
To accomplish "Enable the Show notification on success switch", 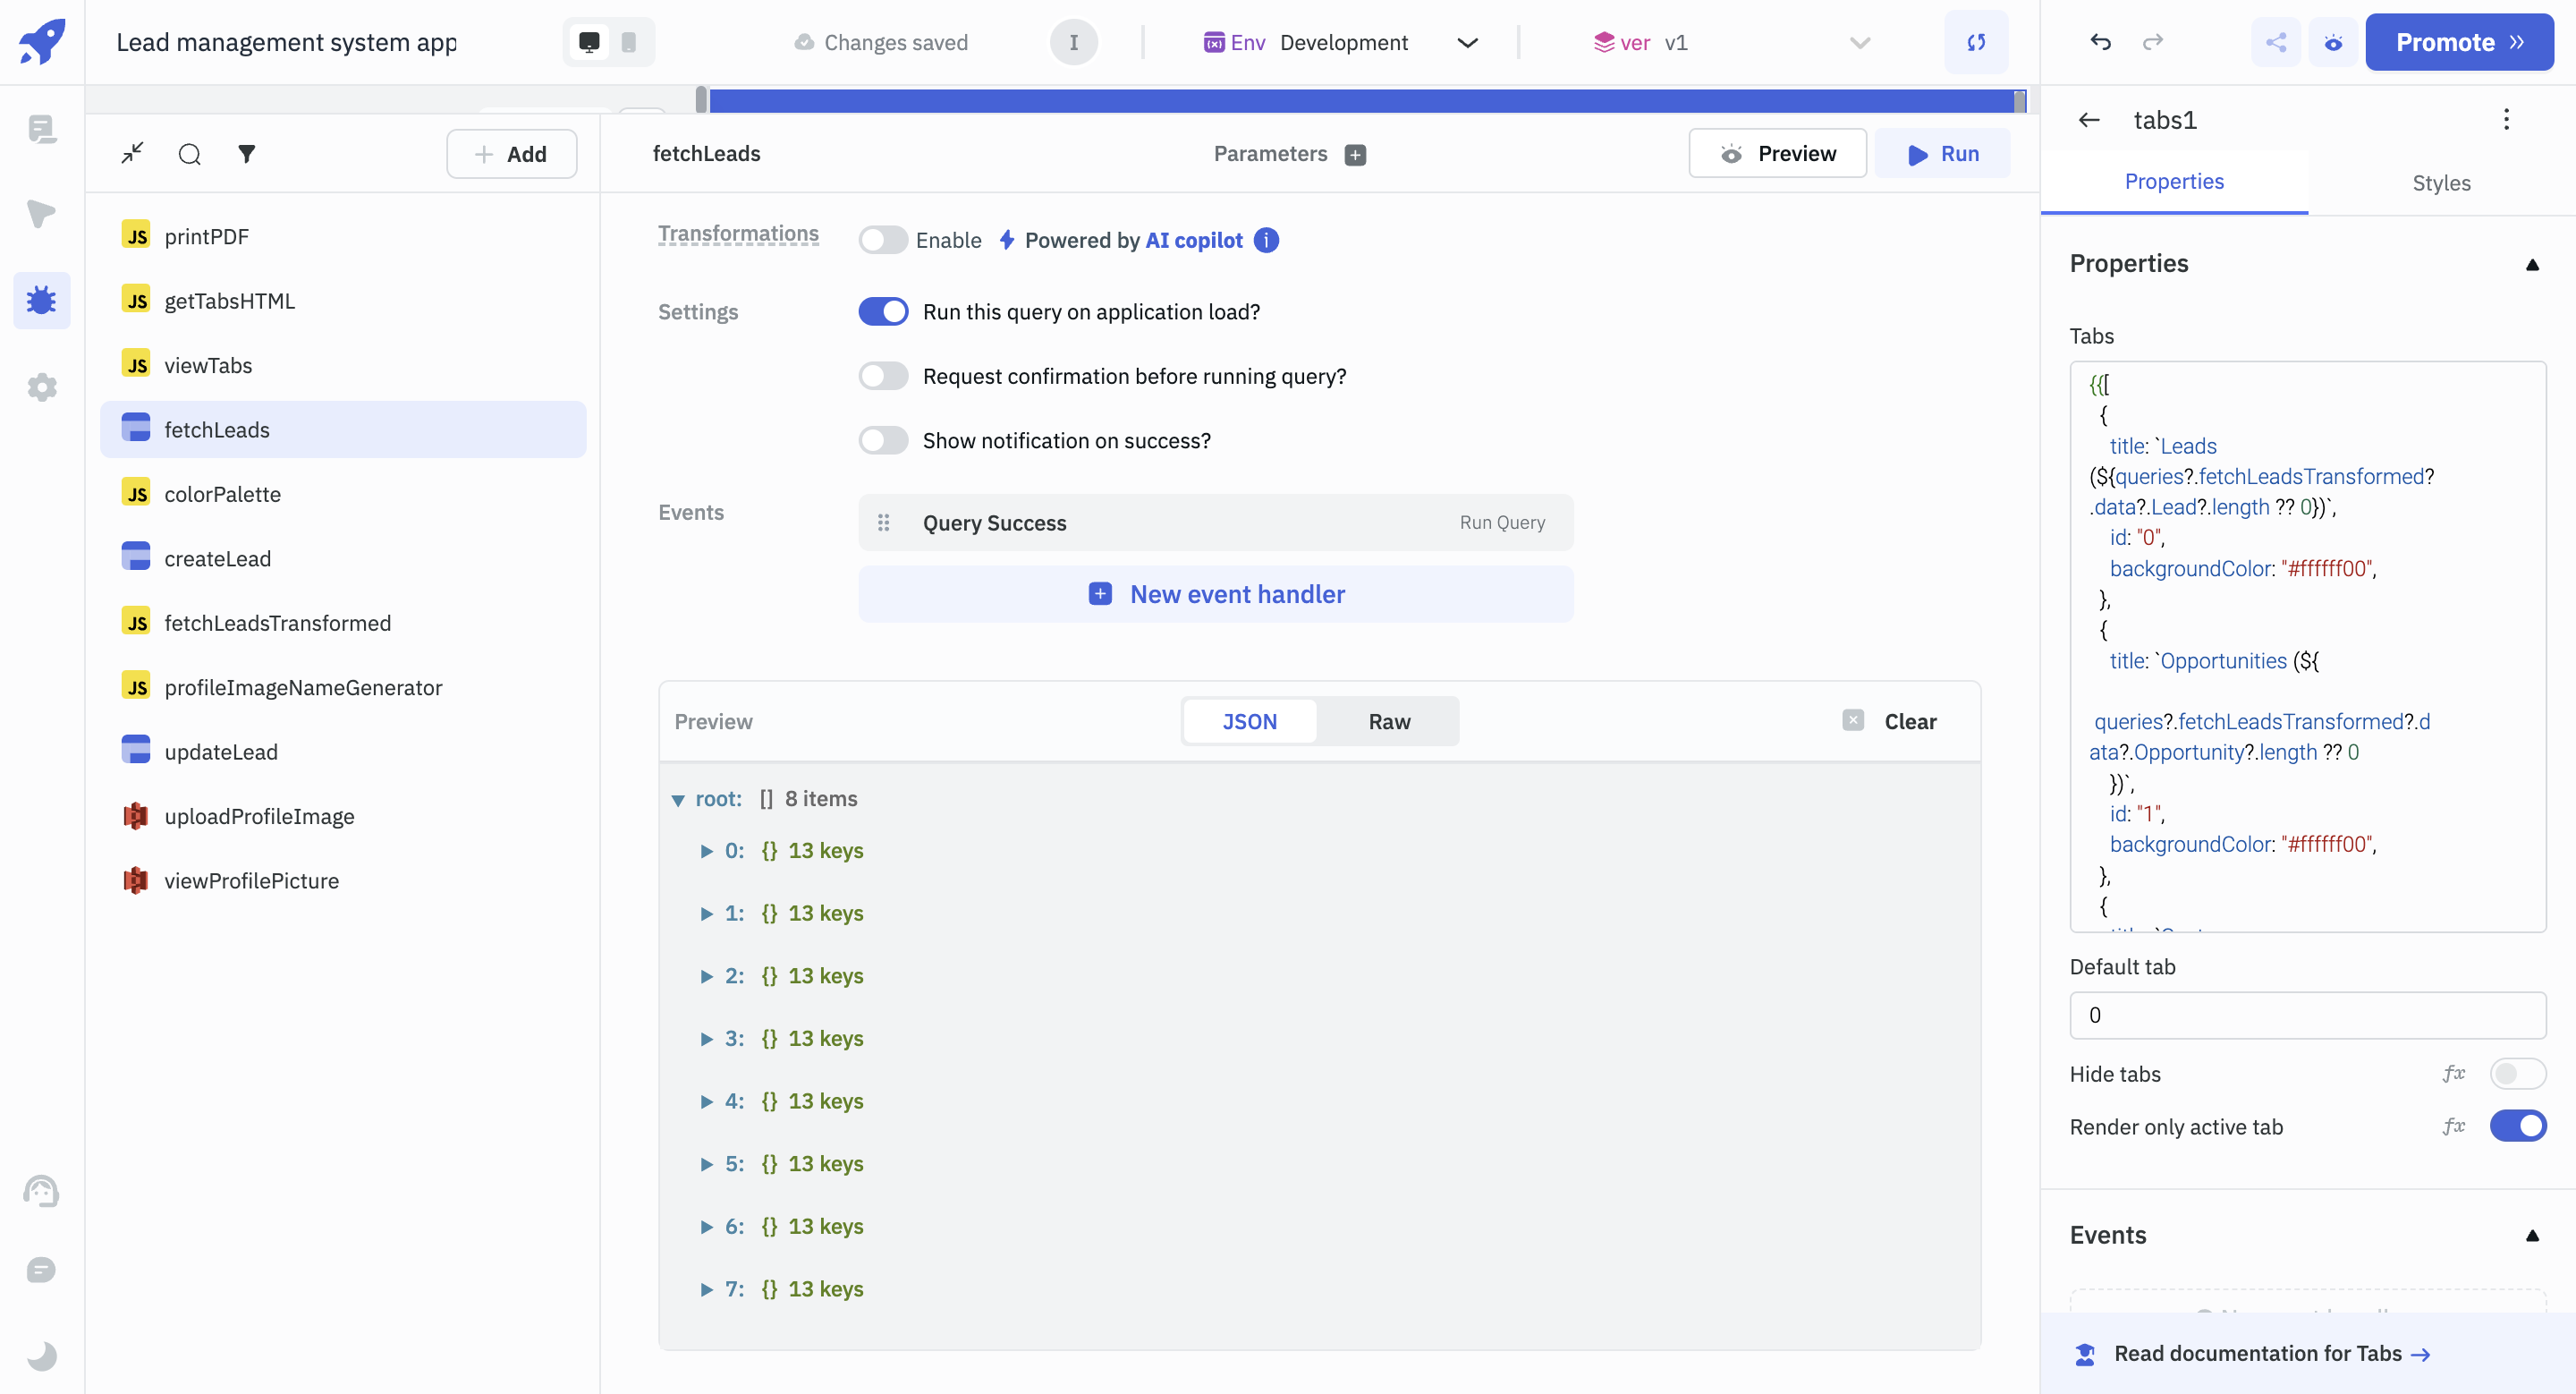I will click(x=883, y=441).
